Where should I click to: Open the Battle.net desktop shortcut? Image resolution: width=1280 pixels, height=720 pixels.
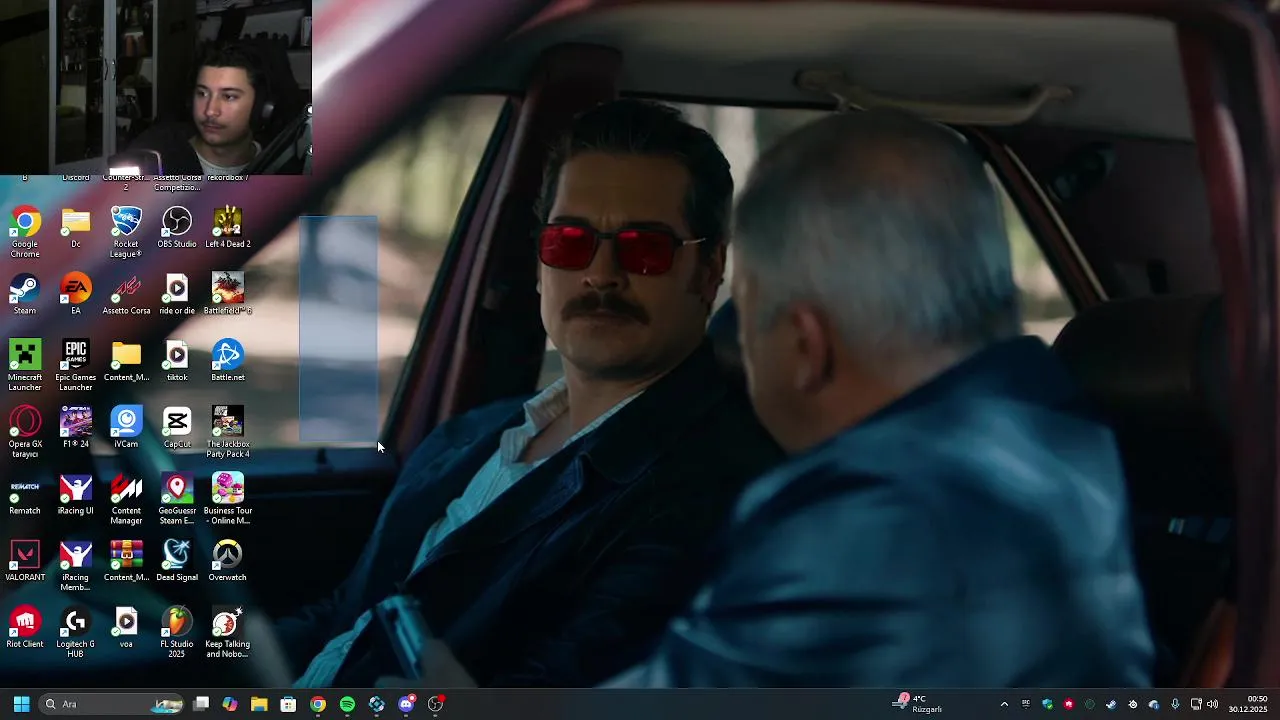[227, 362]
